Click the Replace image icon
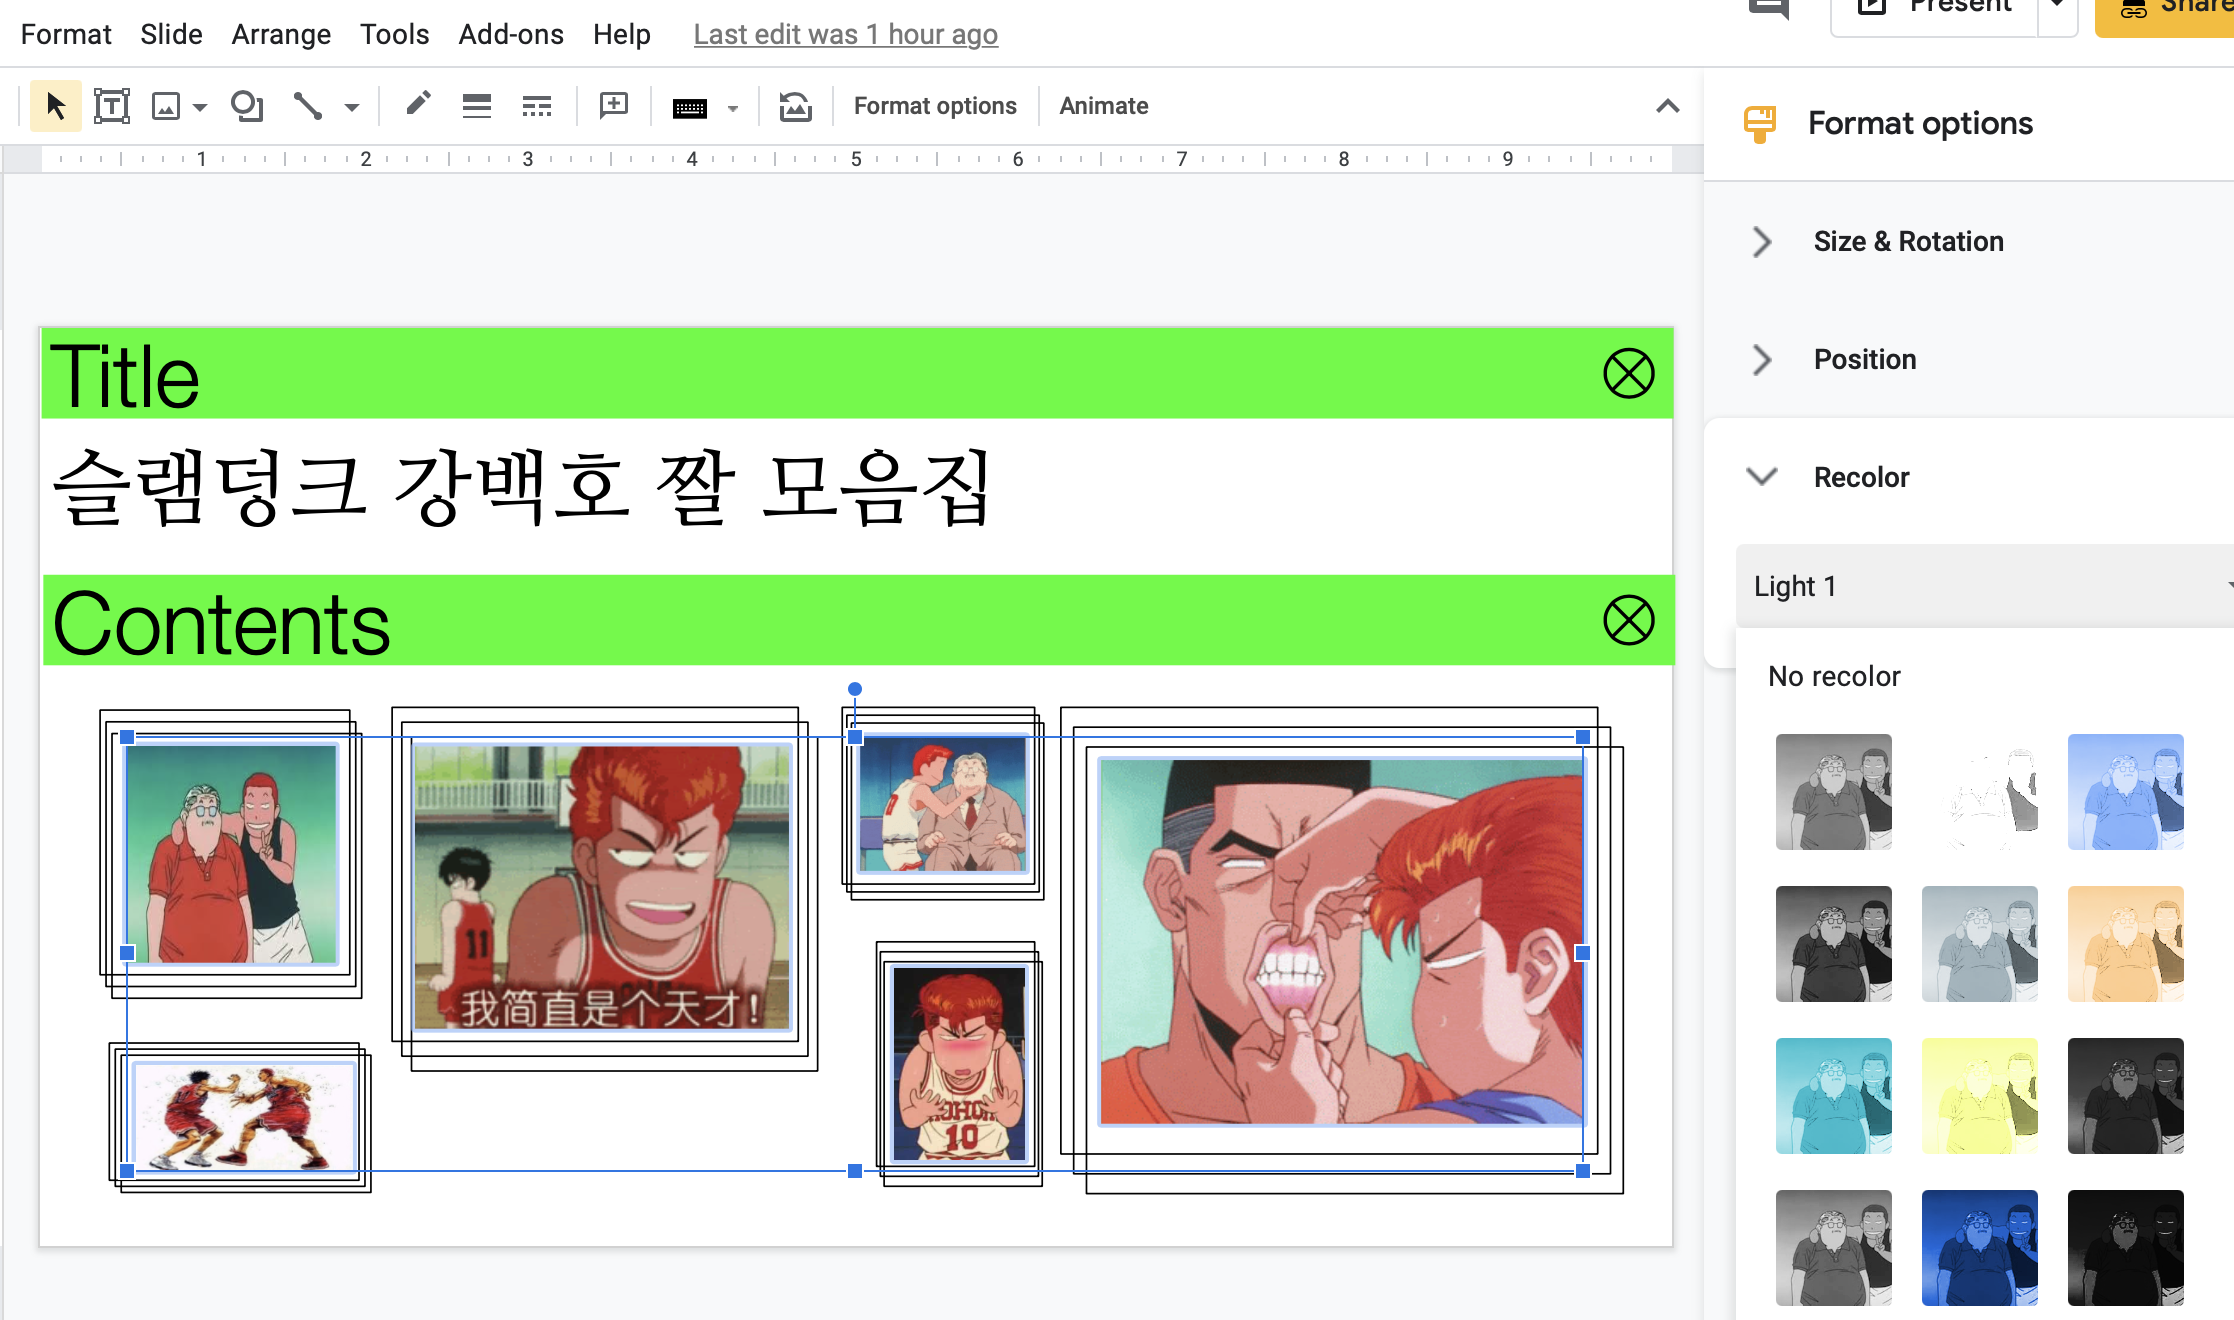Screen dimensions: 2234x1320 (795, 106)
